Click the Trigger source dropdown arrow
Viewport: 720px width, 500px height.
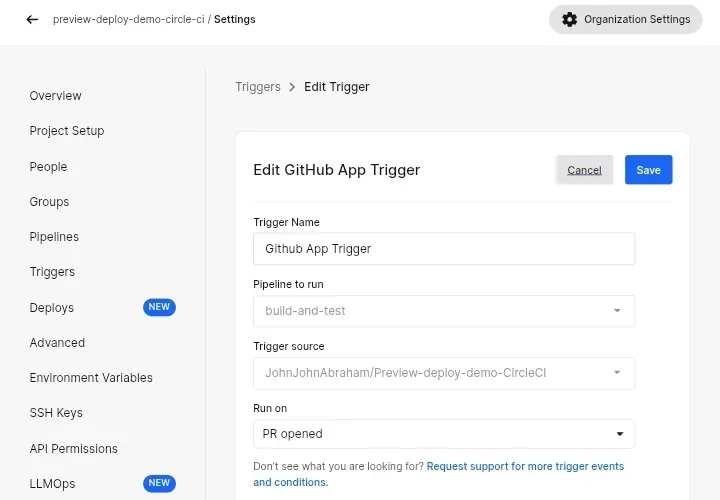pyautogui.click(x=617, y=372)
